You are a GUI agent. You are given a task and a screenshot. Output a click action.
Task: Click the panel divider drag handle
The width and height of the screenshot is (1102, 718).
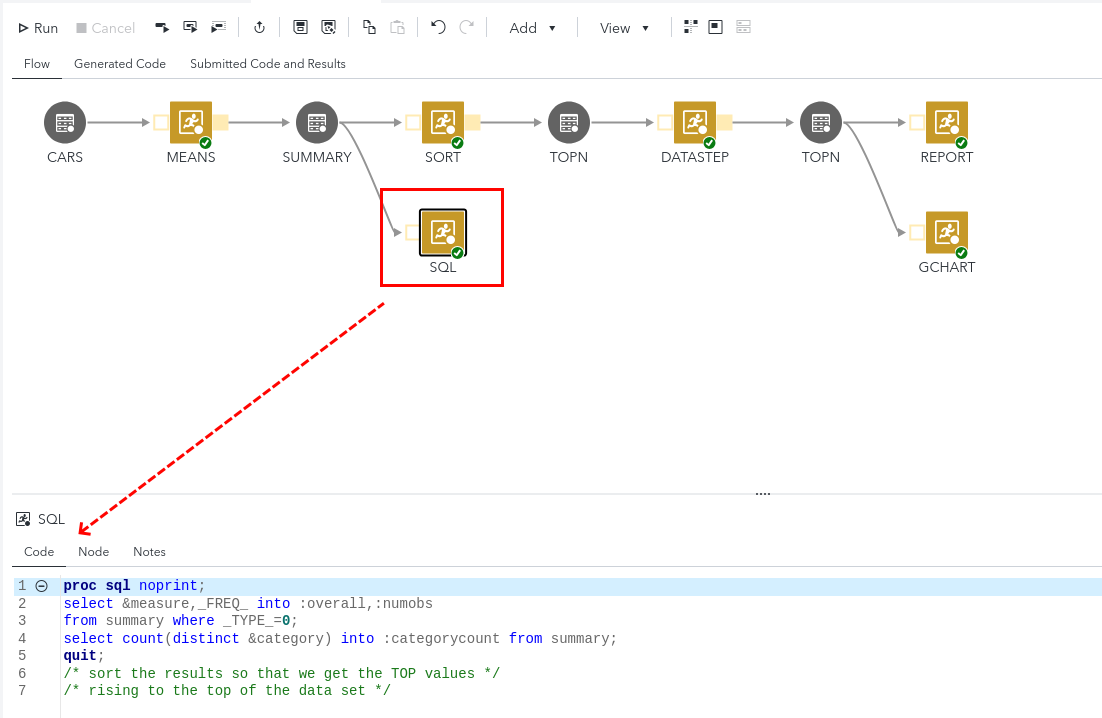pos(763,494)
